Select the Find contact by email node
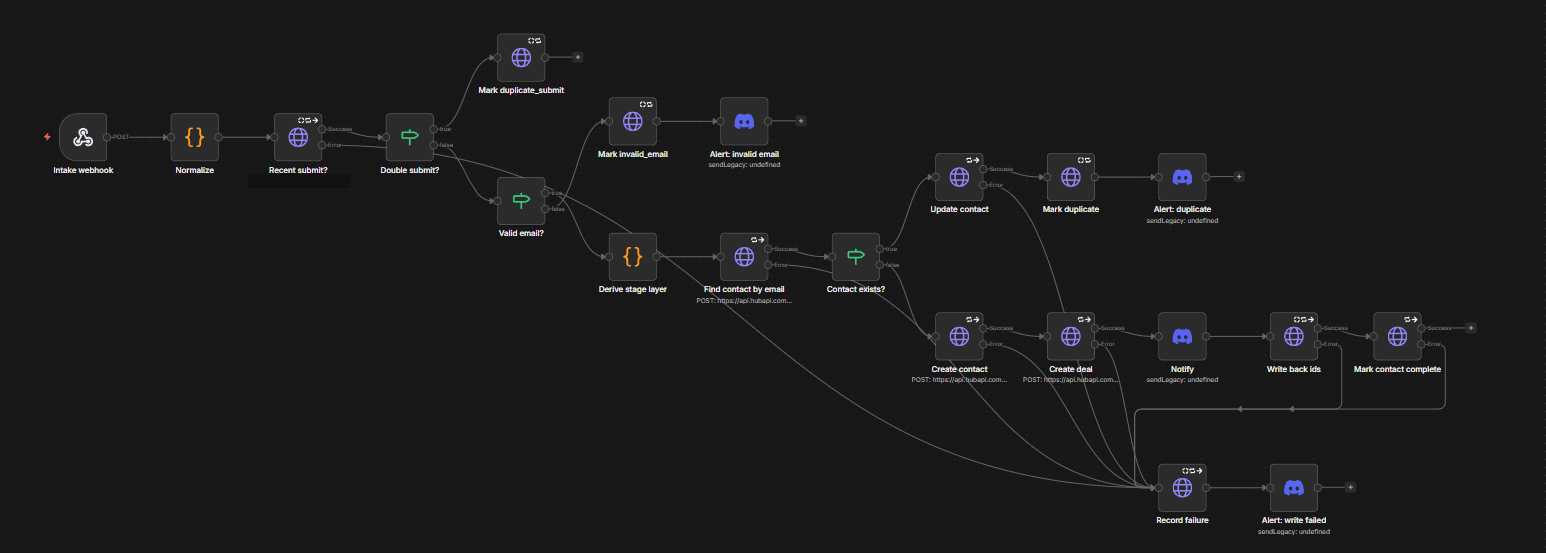 pos(744,257)
